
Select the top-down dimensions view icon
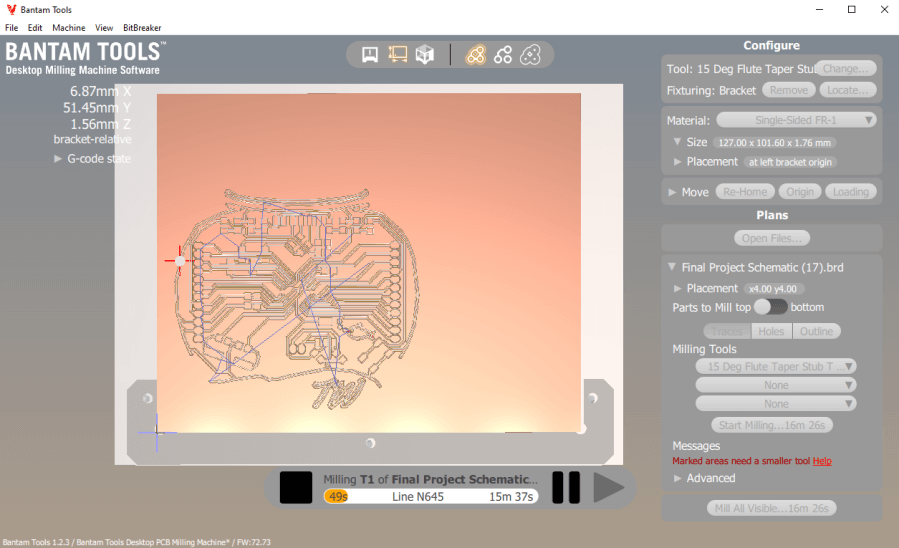click(398, 54)
